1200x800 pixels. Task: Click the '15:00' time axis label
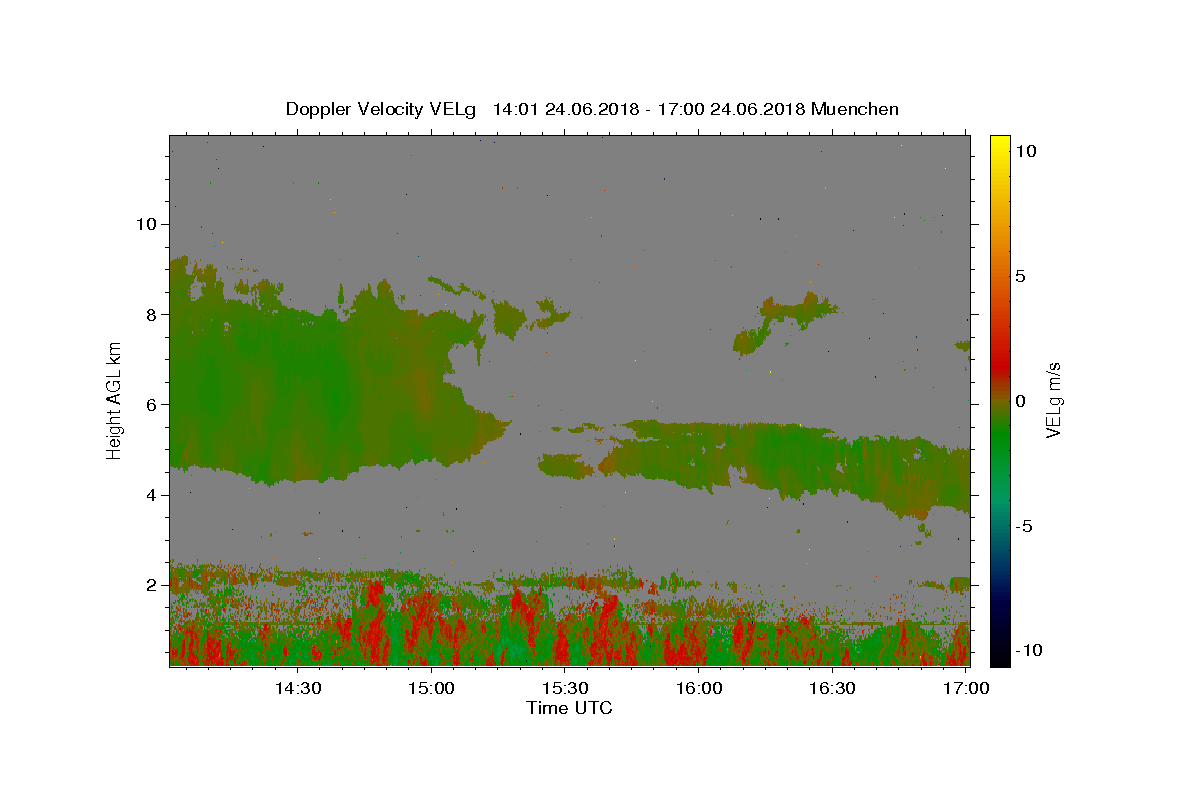coord(431,688)
